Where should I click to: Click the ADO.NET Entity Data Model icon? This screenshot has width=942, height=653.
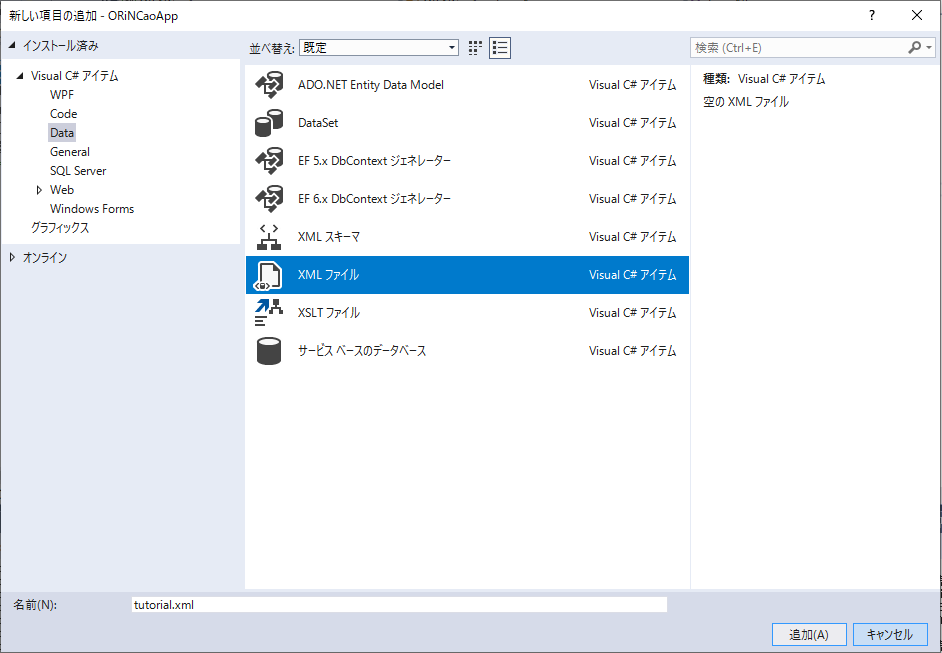269,85
